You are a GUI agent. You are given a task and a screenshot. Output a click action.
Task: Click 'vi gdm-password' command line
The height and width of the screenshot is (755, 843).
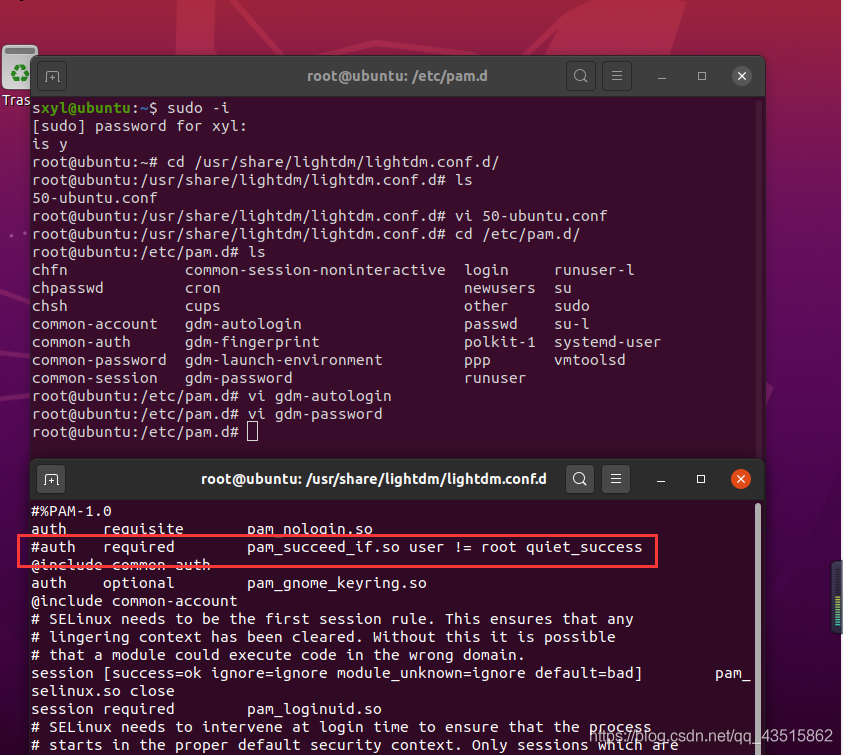315,414
